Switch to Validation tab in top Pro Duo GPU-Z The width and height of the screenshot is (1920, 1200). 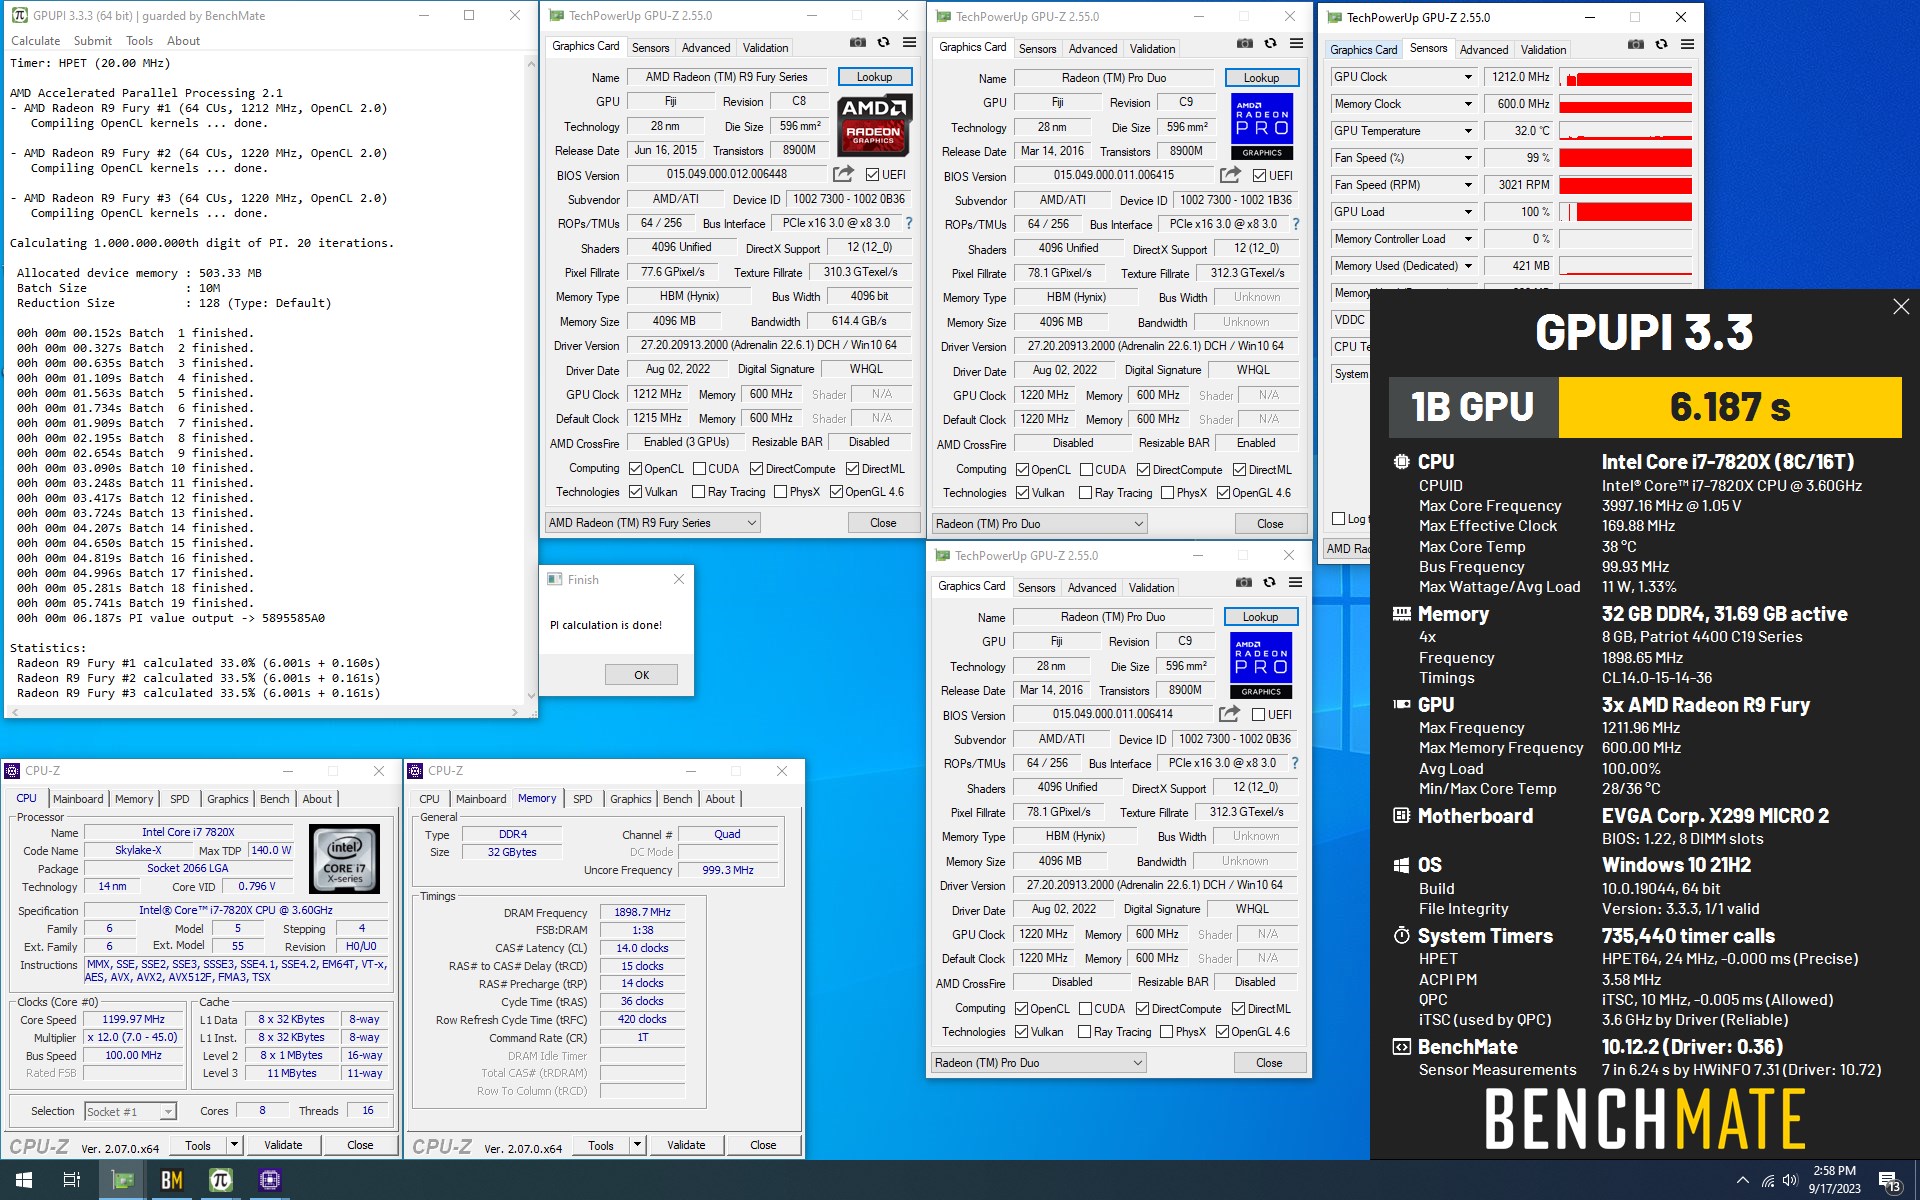1152,49
